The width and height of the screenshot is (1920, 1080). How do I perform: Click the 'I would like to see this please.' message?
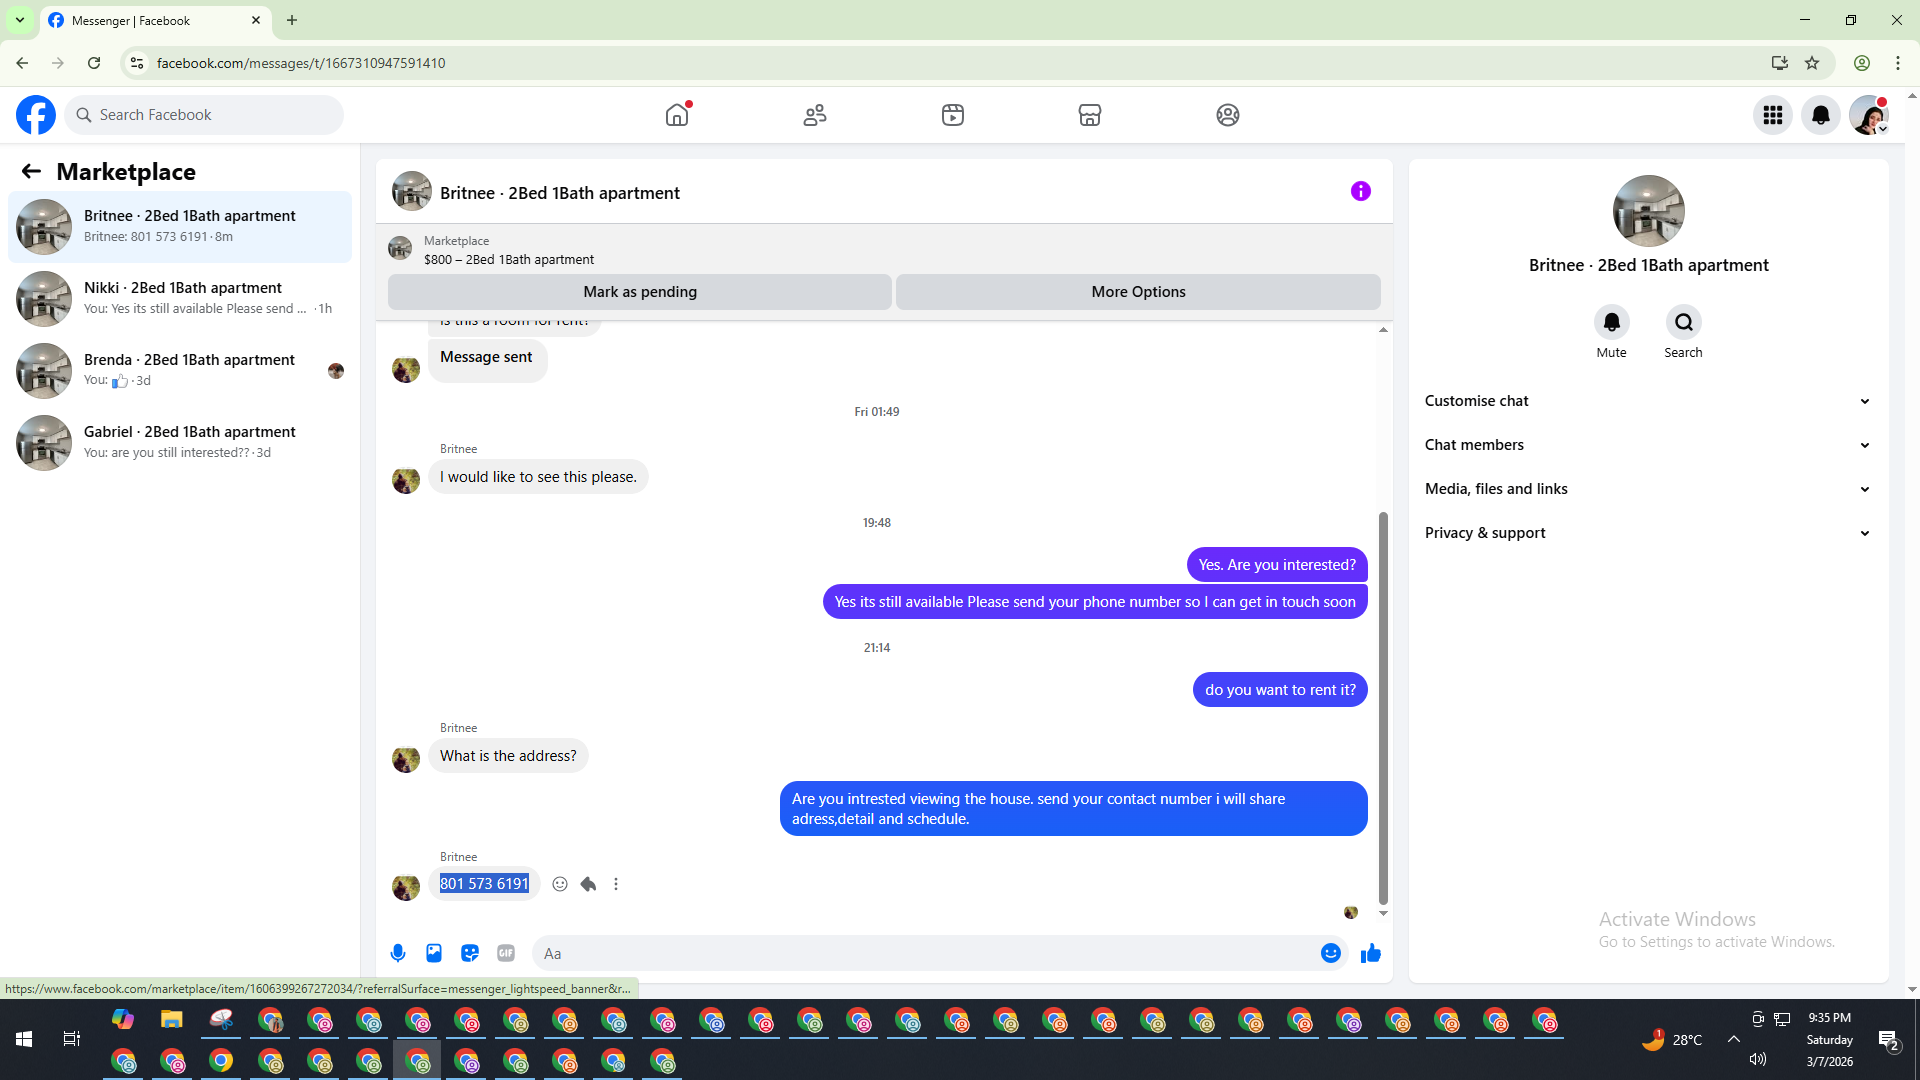pyautogui.click(x=538, y=477)
